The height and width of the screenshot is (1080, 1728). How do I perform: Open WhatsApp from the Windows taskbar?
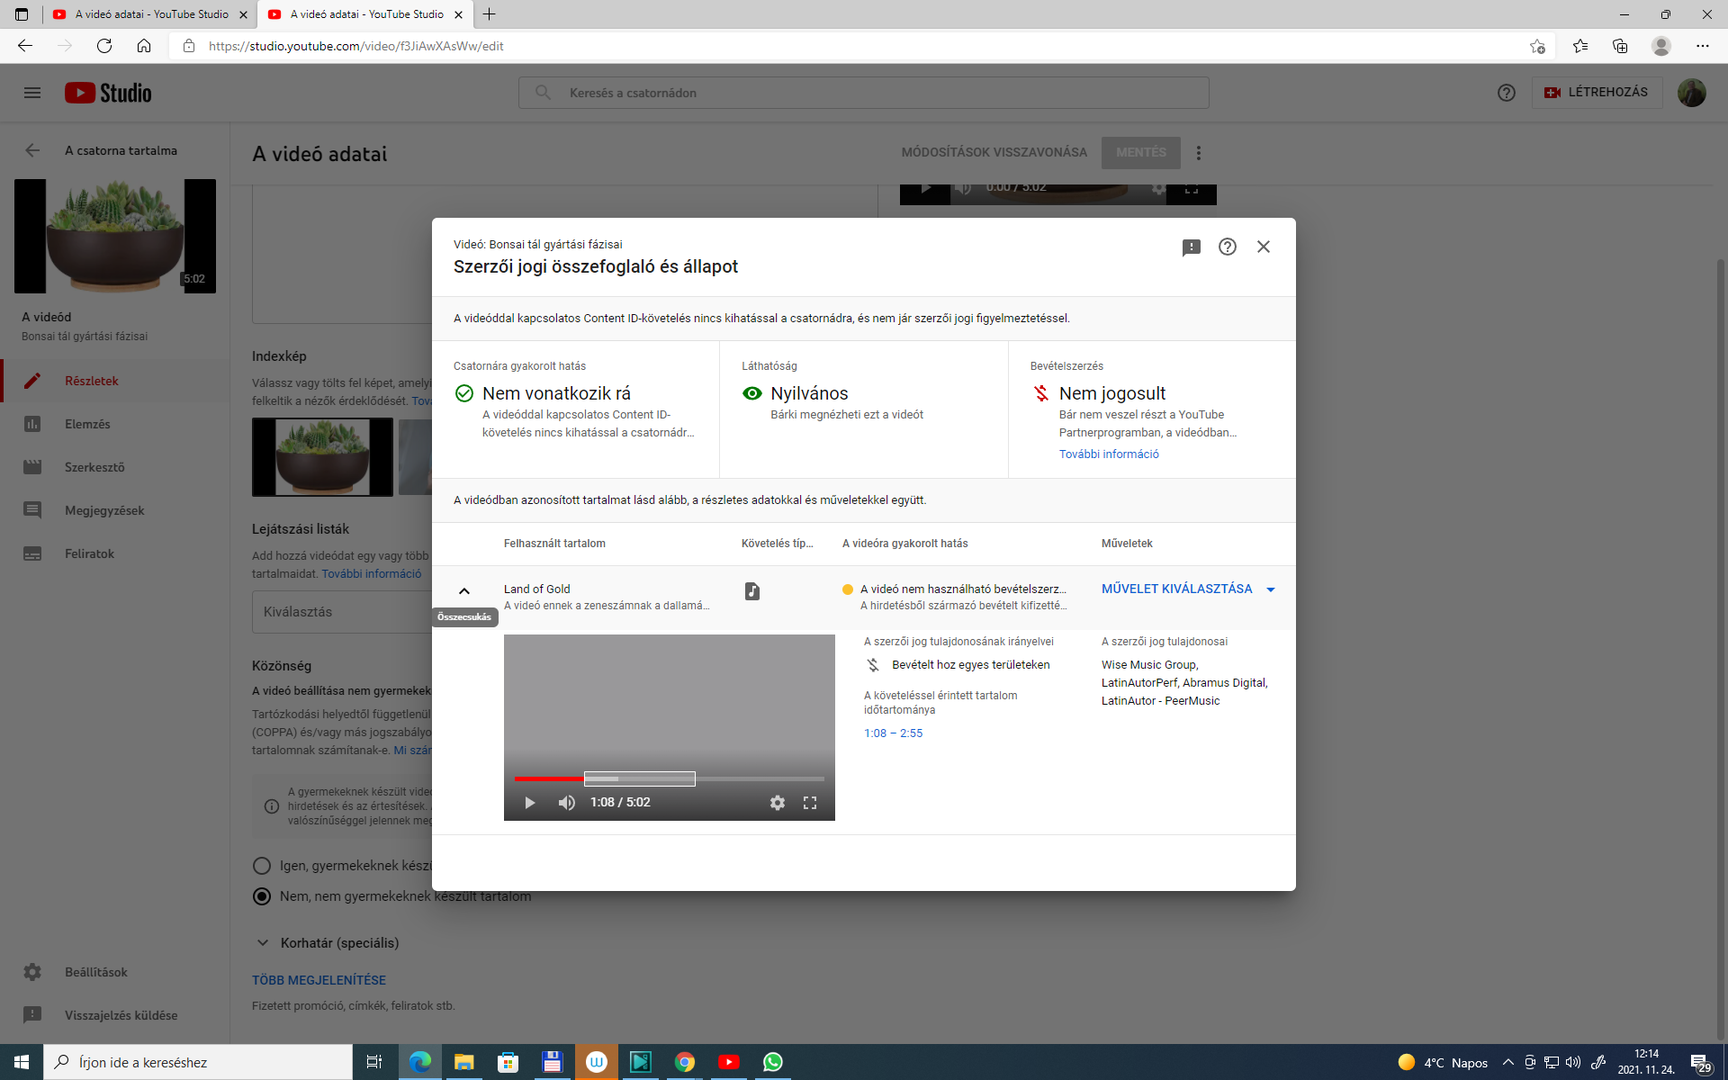pyautogui.click(x=773, y=1062)
